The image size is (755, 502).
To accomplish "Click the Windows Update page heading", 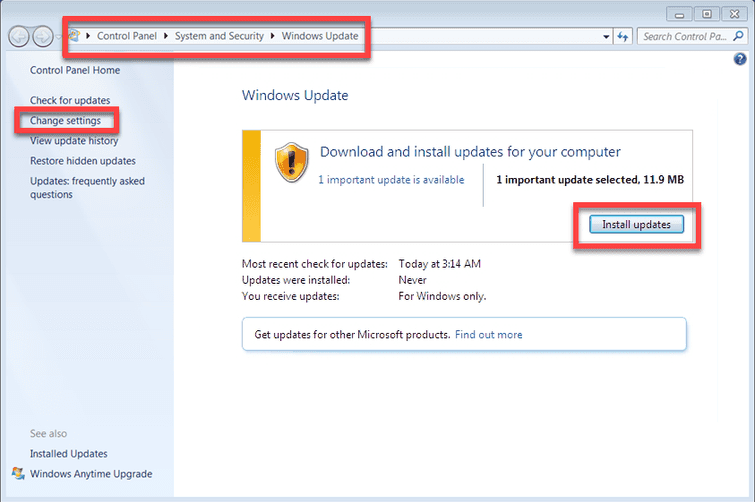I will 295,95.
